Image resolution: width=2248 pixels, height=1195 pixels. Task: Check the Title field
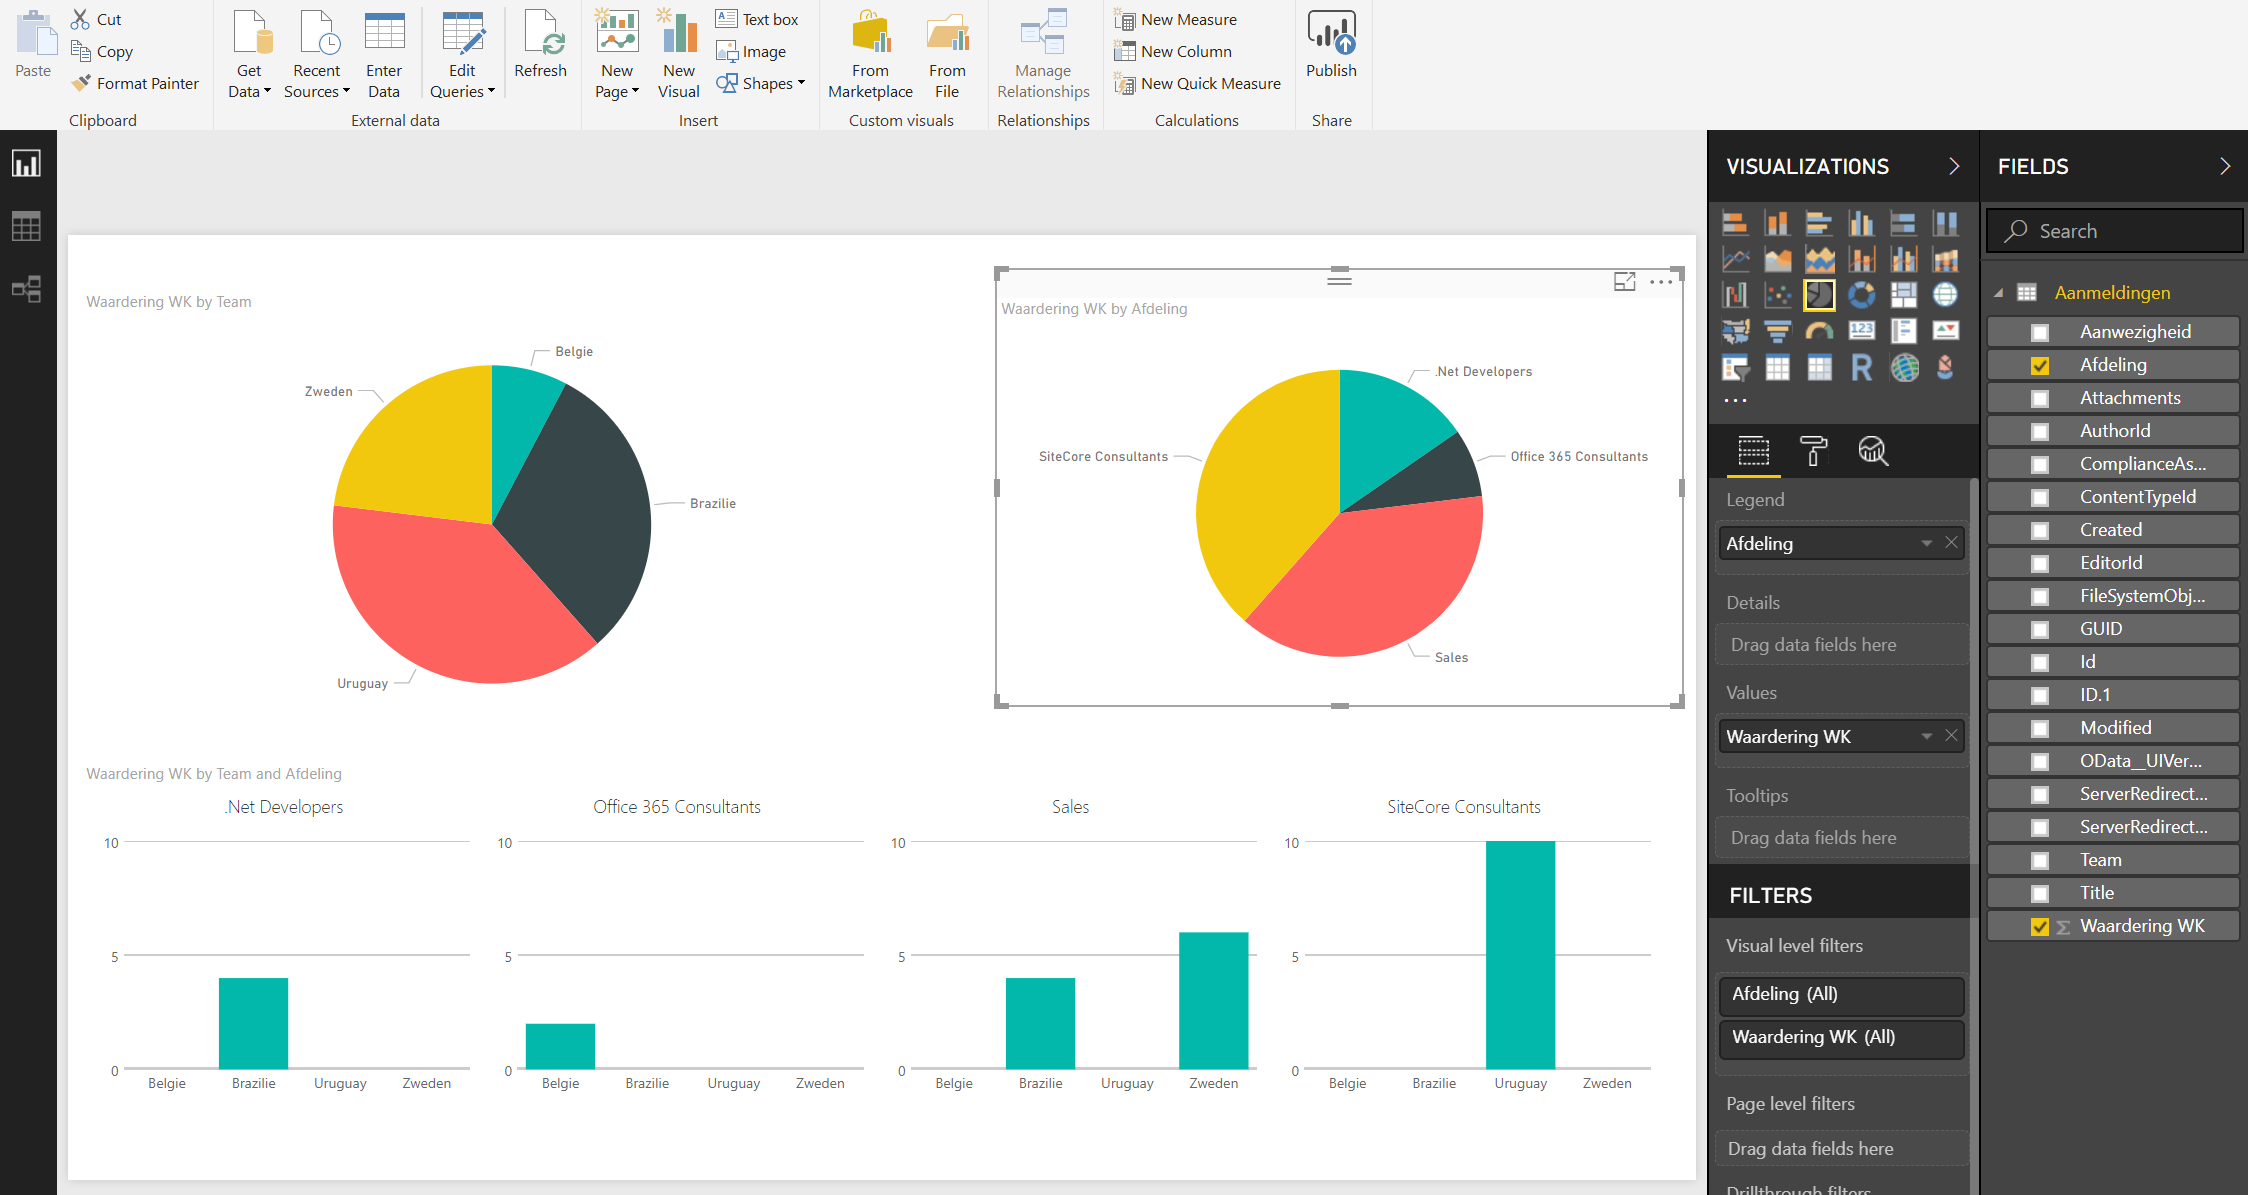[2040, 893]
